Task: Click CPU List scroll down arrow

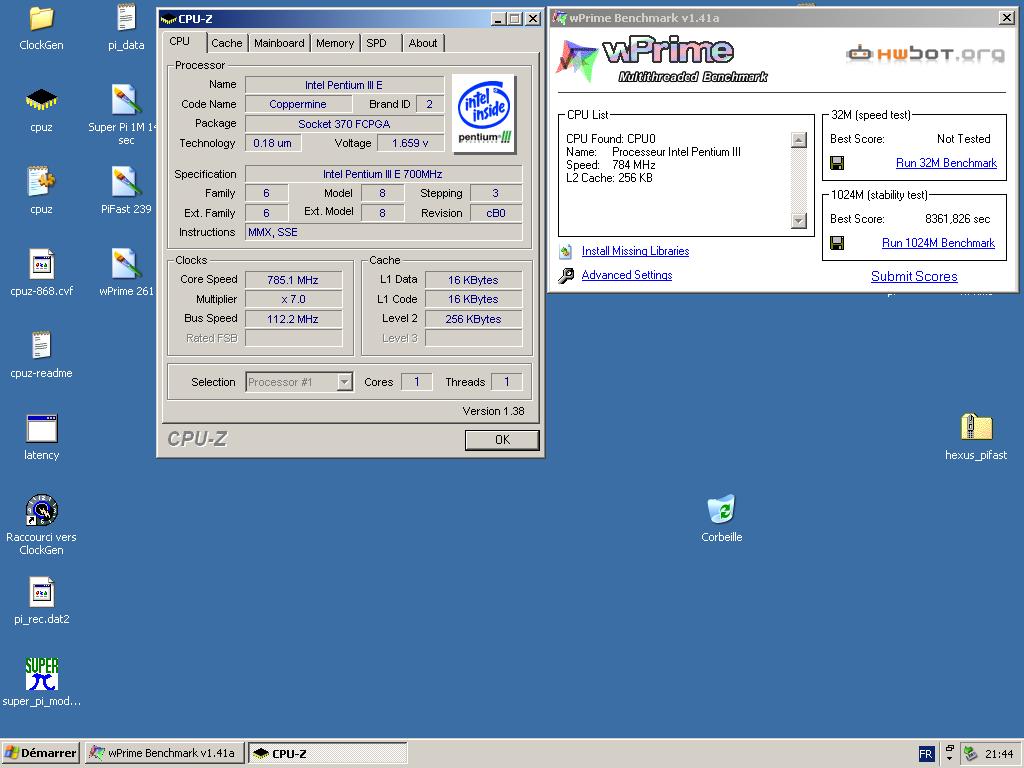Action: pyautogui.click(x=799, y=221)
